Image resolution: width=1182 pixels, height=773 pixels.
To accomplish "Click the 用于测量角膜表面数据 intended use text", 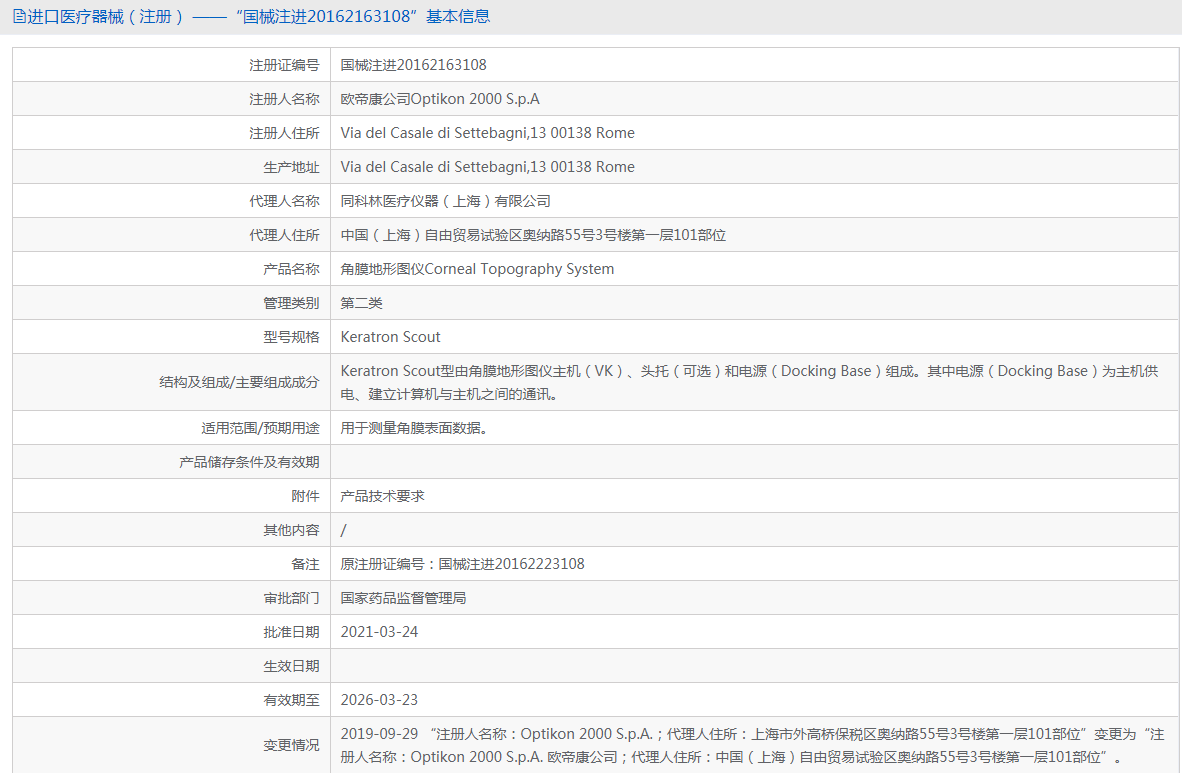I will [x=415, y=428].
